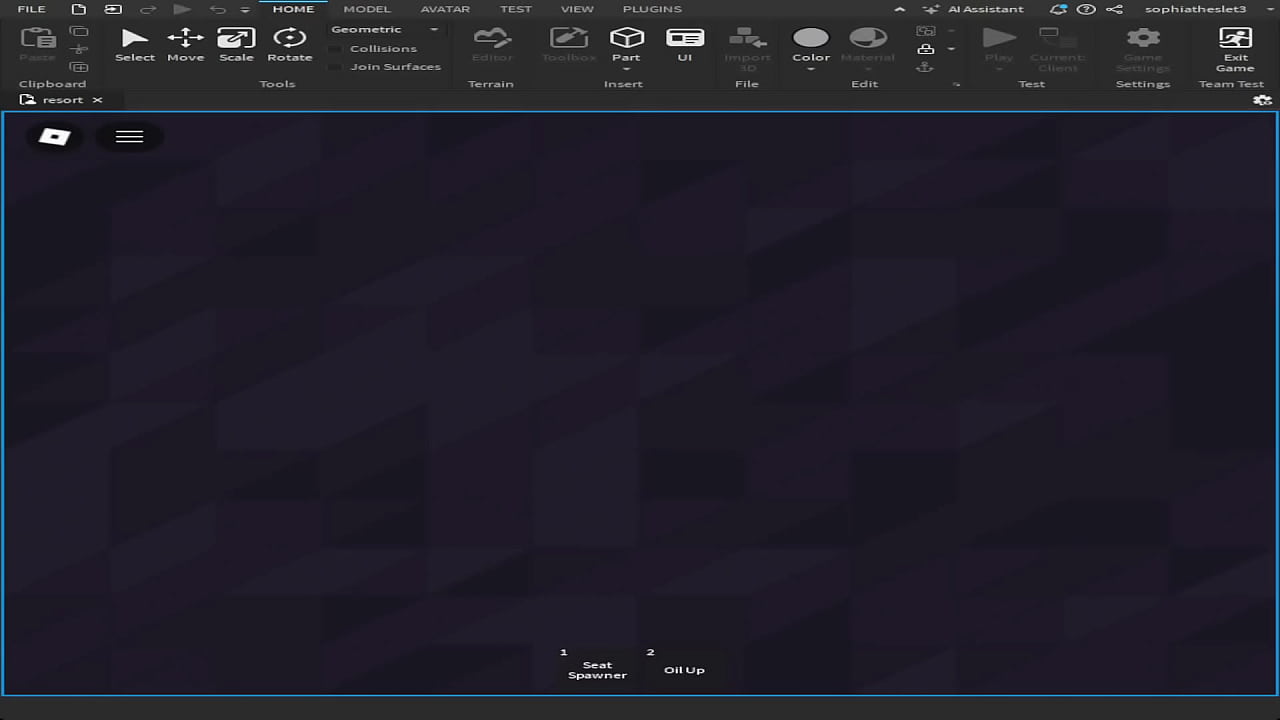This screenshot has width=1280, height=720.
Task: Select the Move tool
Action: (185, 44)
